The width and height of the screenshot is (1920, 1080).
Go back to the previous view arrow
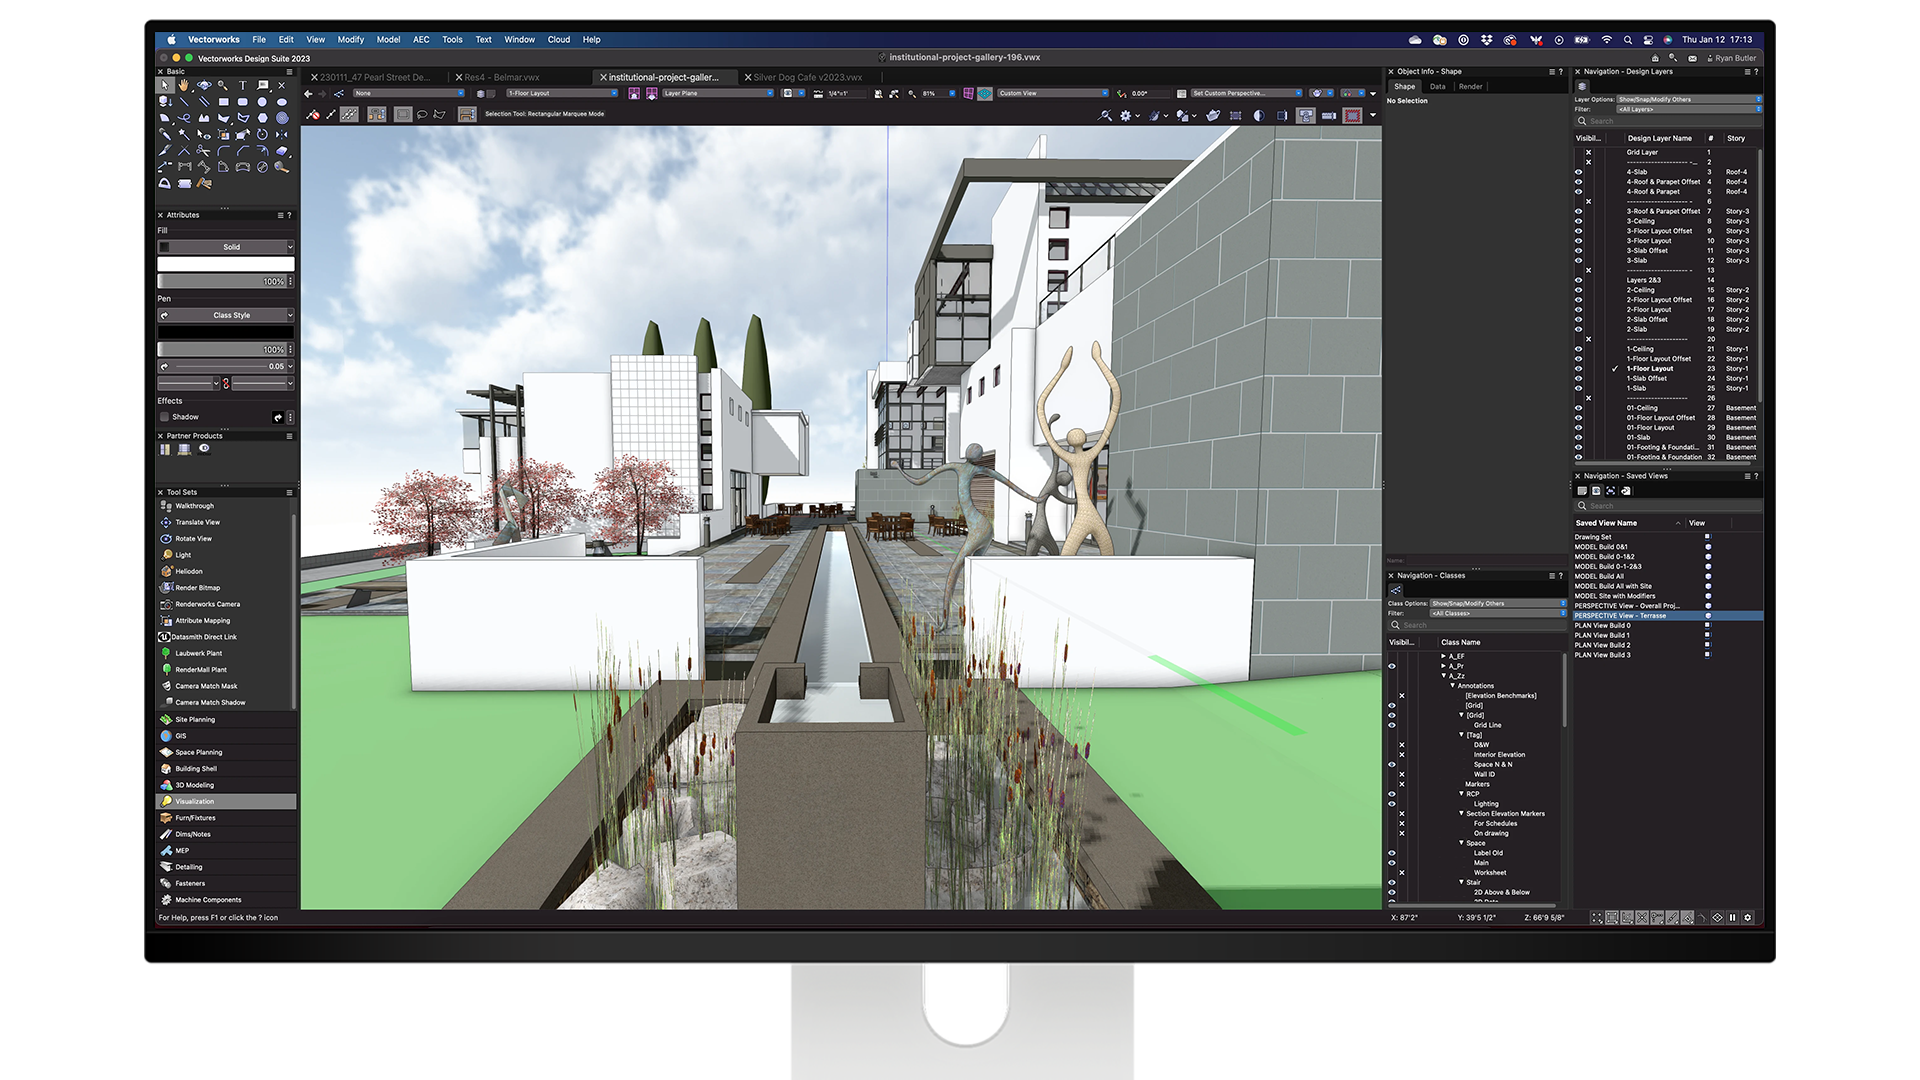pos(308,94)
